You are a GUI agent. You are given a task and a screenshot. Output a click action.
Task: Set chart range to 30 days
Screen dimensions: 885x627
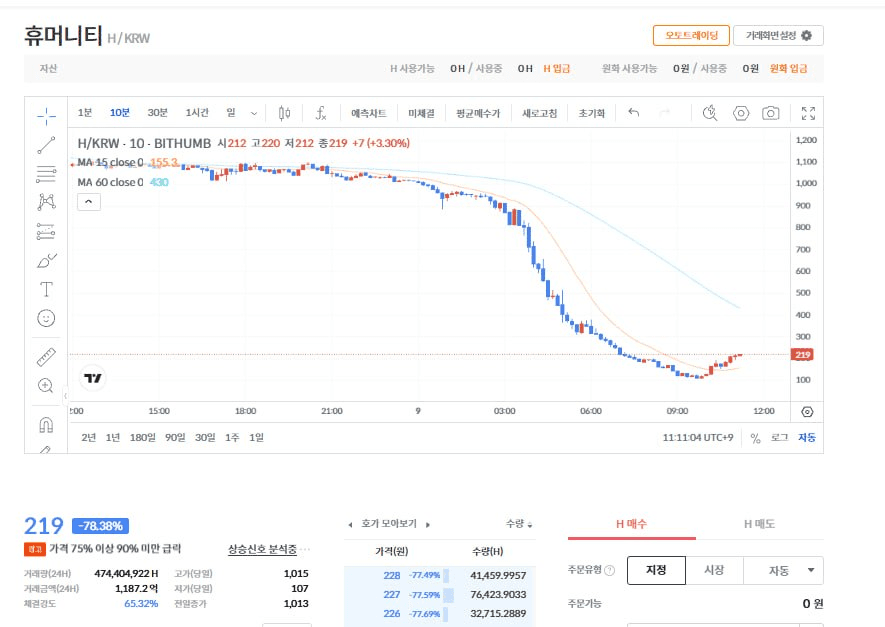tap(205, 437)
